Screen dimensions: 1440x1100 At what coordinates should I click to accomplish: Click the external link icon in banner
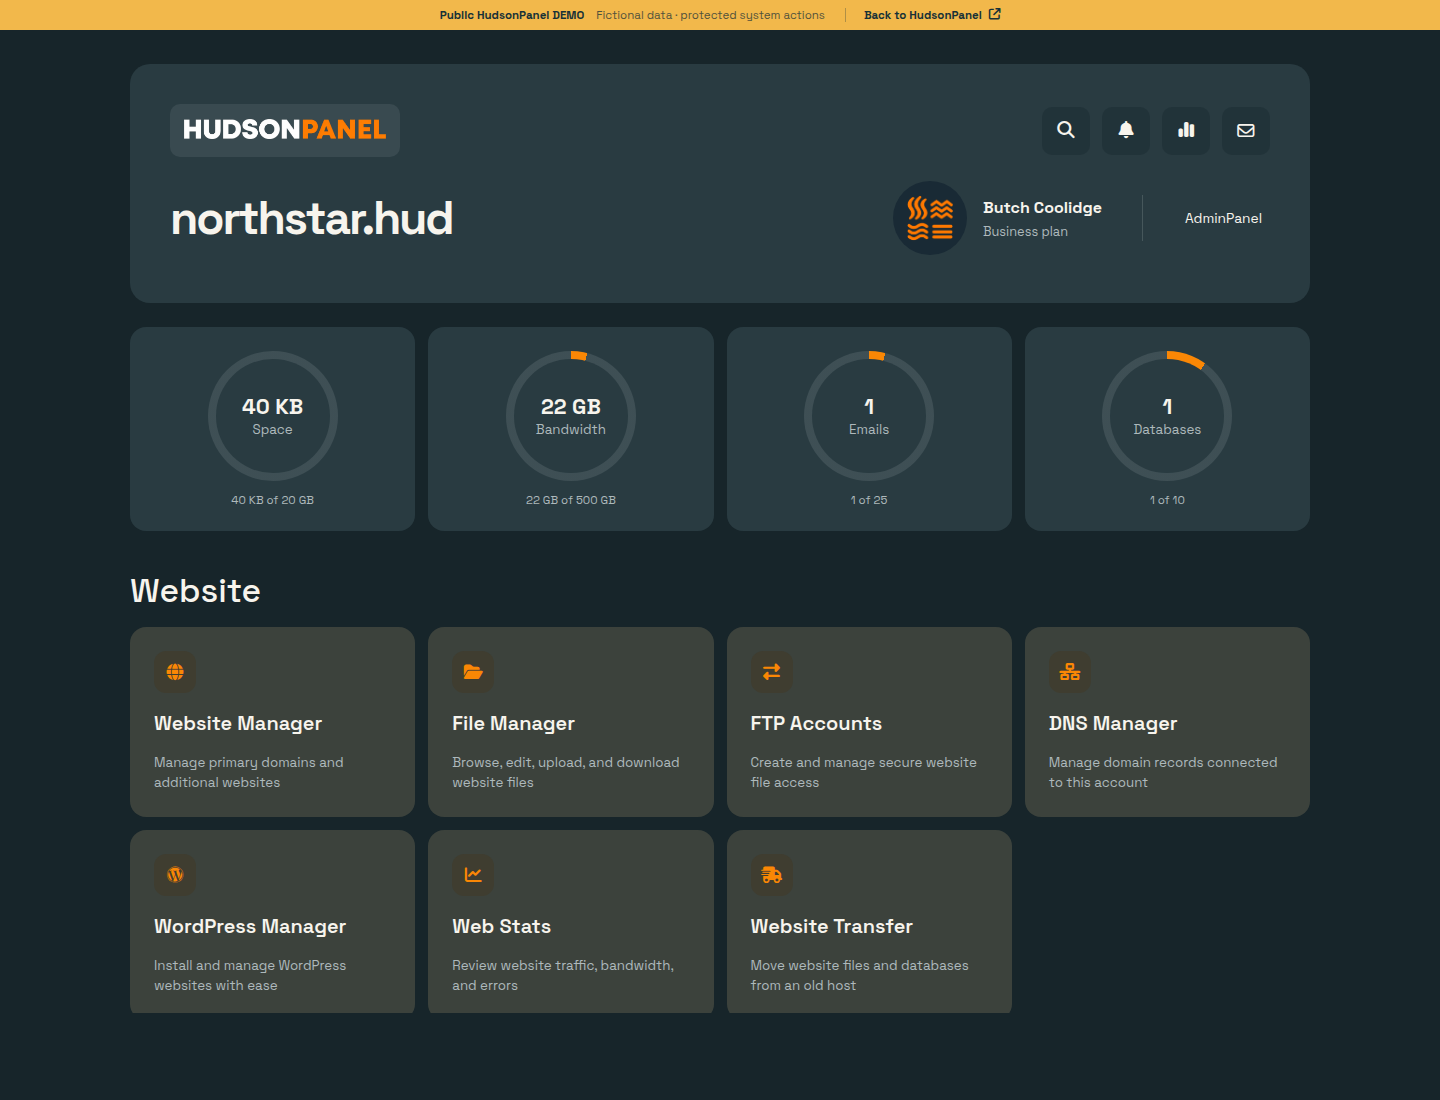click(994, 14)
